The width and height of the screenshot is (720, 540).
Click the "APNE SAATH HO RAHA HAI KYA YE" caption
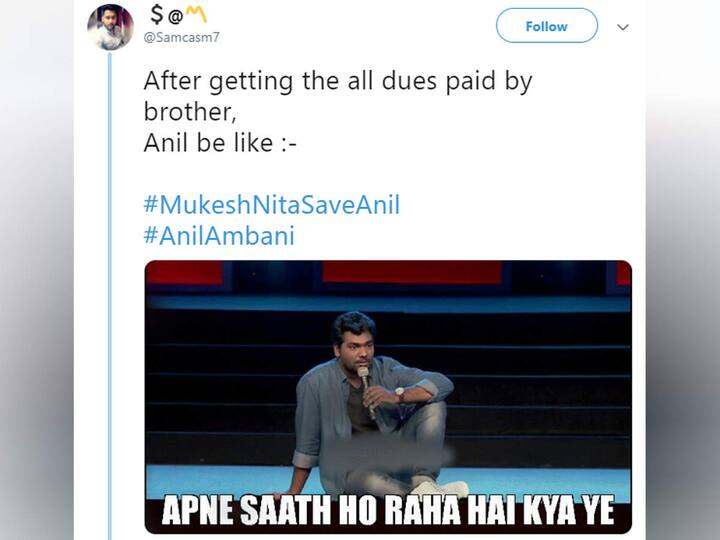coord(388,510)
